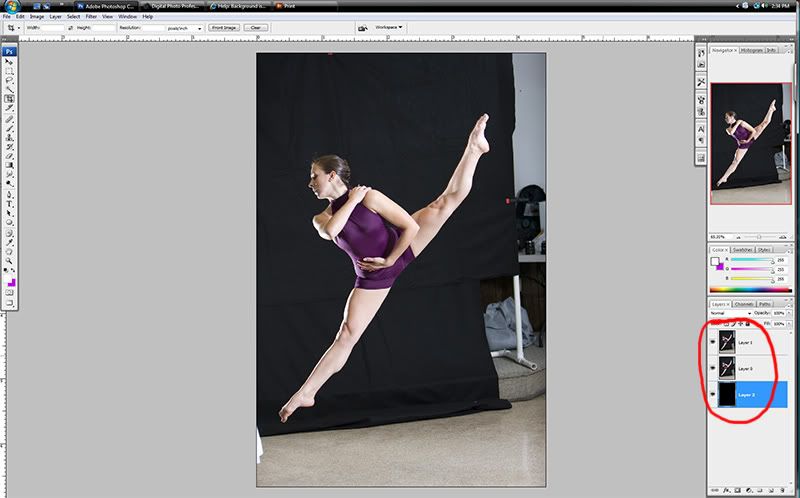This screenshot has height=498, width=800.
Task: Select the Pen tool
Action: point(9,194)
